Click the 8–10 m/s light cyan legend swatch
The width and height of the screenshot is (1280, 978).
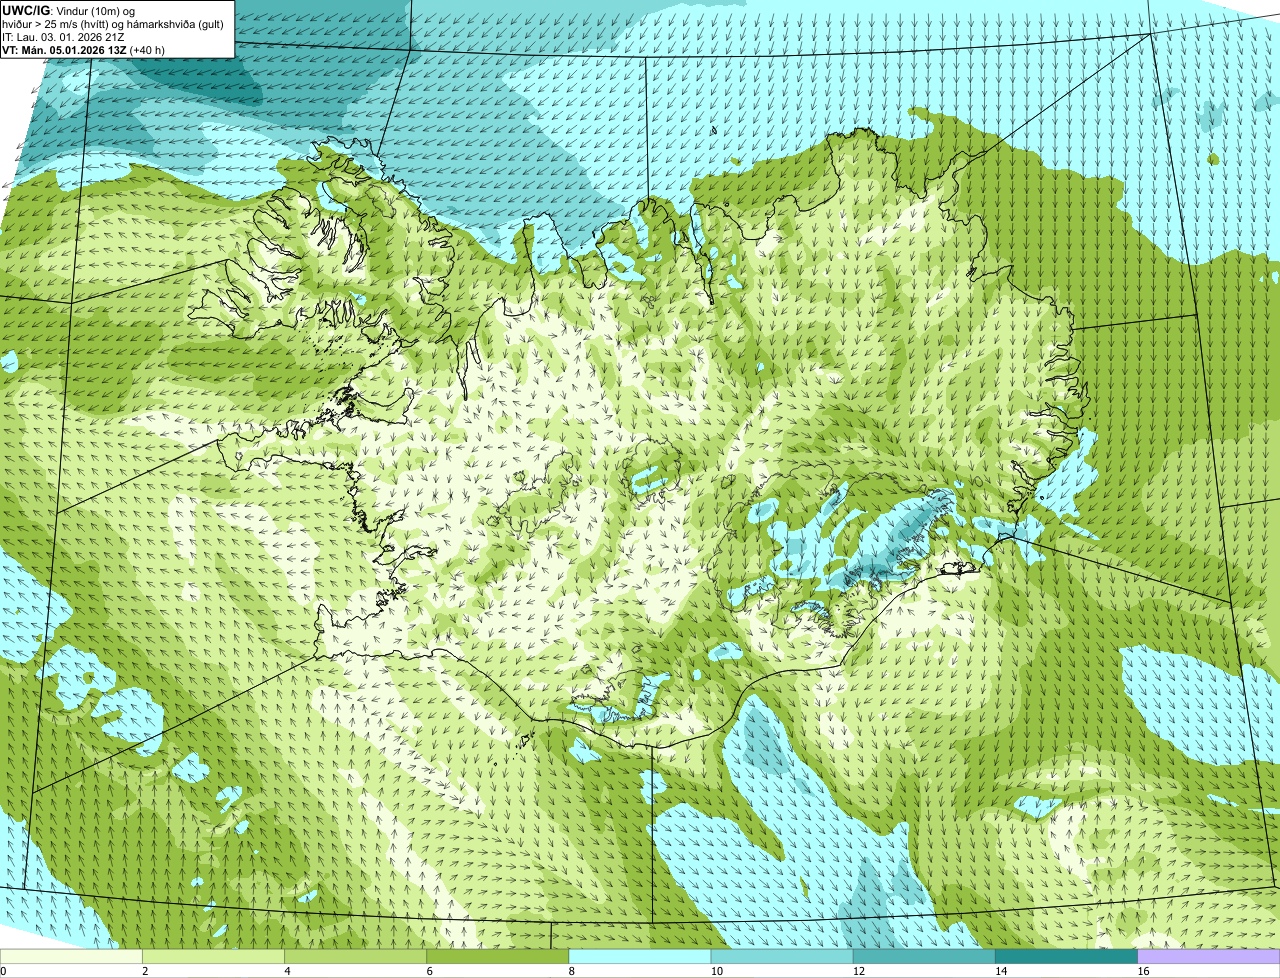coord(640,956)
